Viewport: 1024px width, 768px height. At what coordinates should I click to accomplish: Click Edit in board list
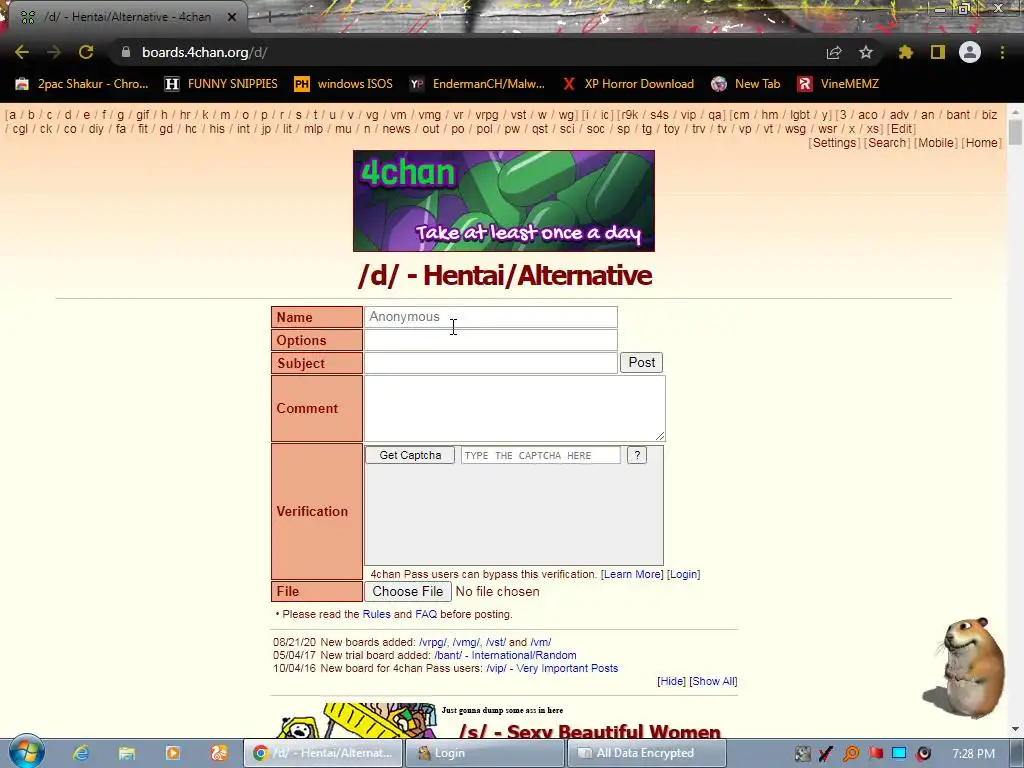[x=901, y=129]
